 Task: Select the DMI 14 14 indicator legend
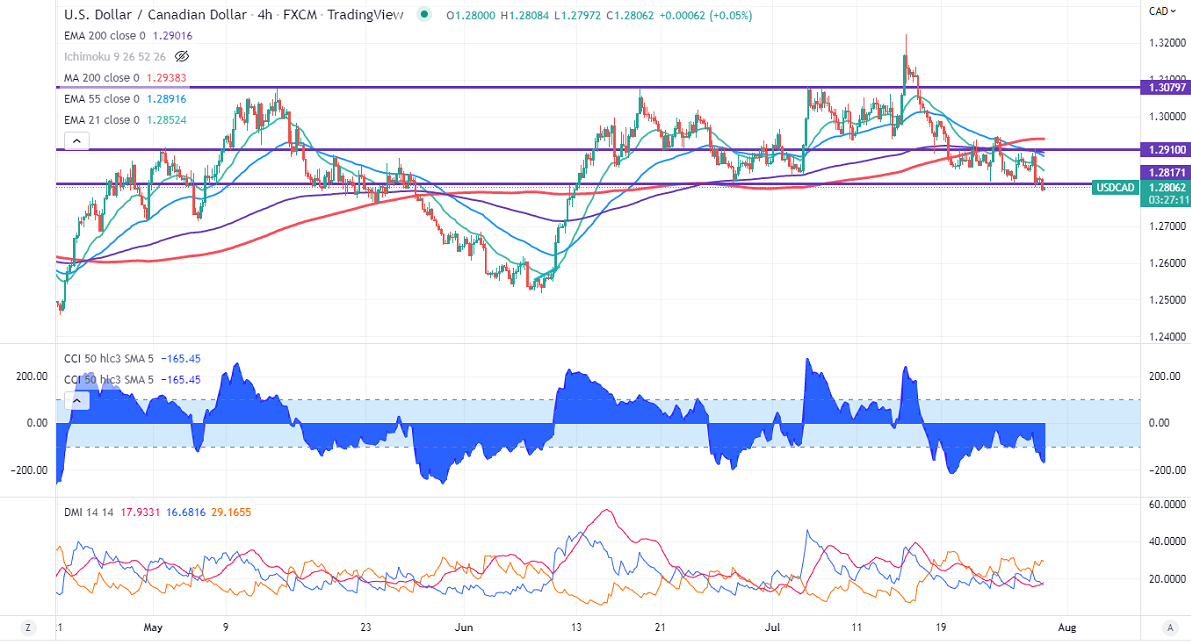pyautogui.click(x=88, y=512)
